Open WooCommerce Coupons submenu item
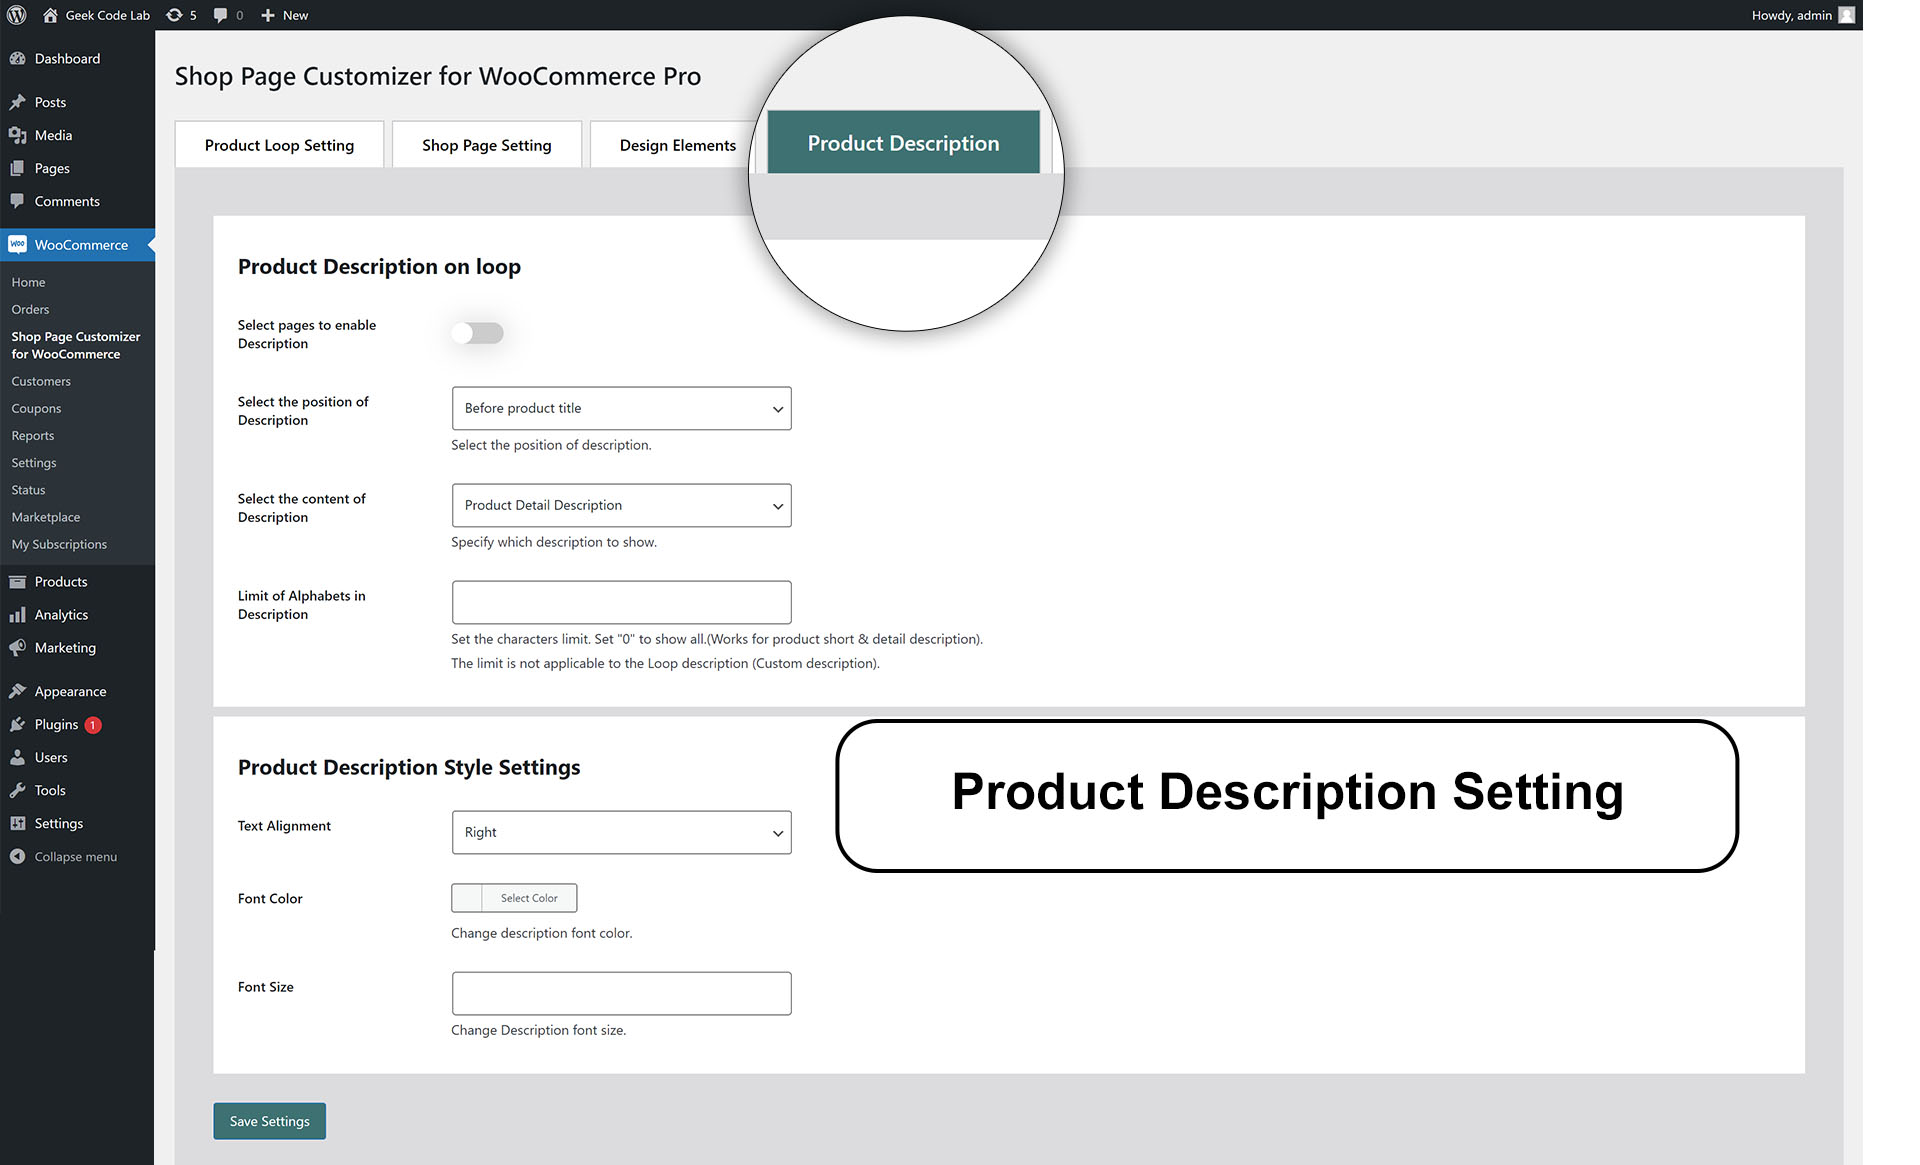1920x1165 pixels. [36, 408]
